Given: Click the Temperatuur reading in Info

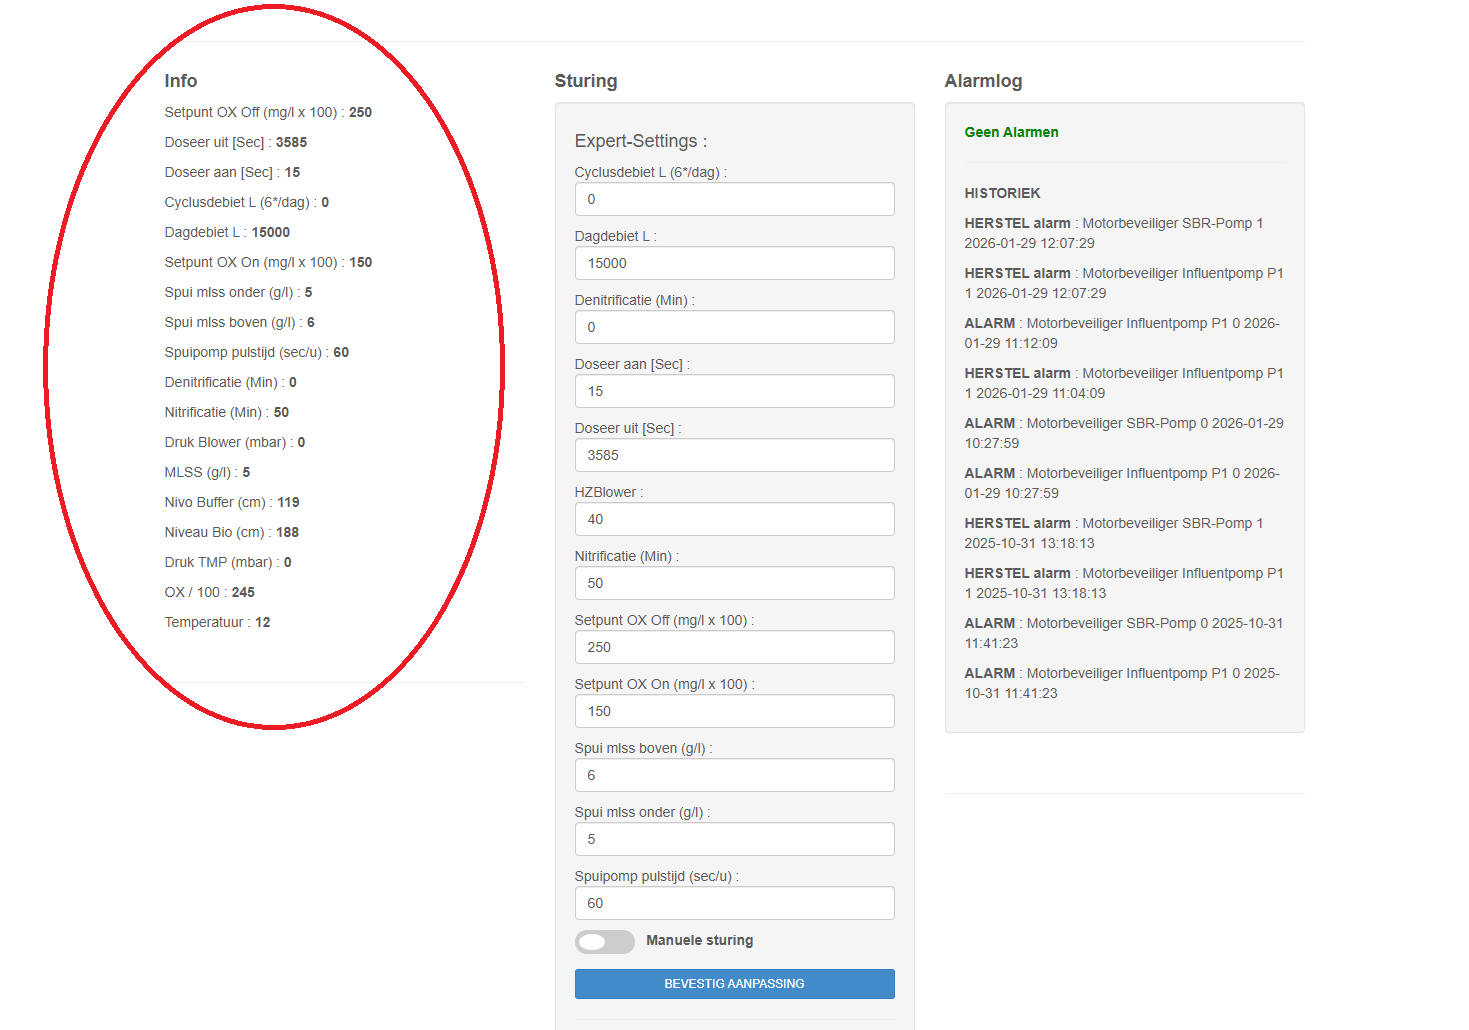Looking at the screenshot, I should click(x=217, y=622).
